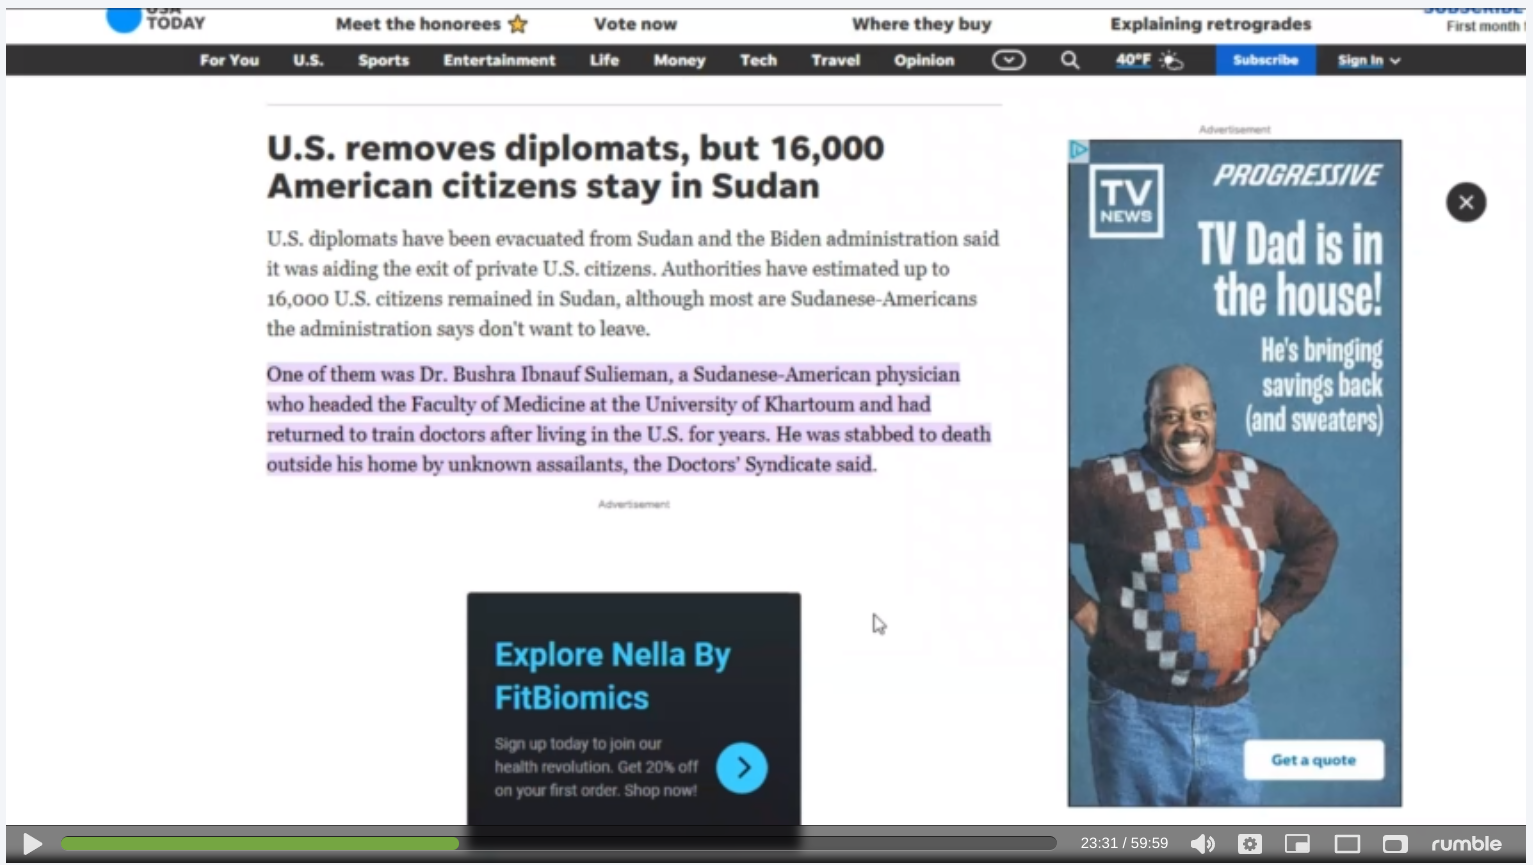Mute the video volume speaker icon
1533x865 pixels.
click(x=1203, y=844)
